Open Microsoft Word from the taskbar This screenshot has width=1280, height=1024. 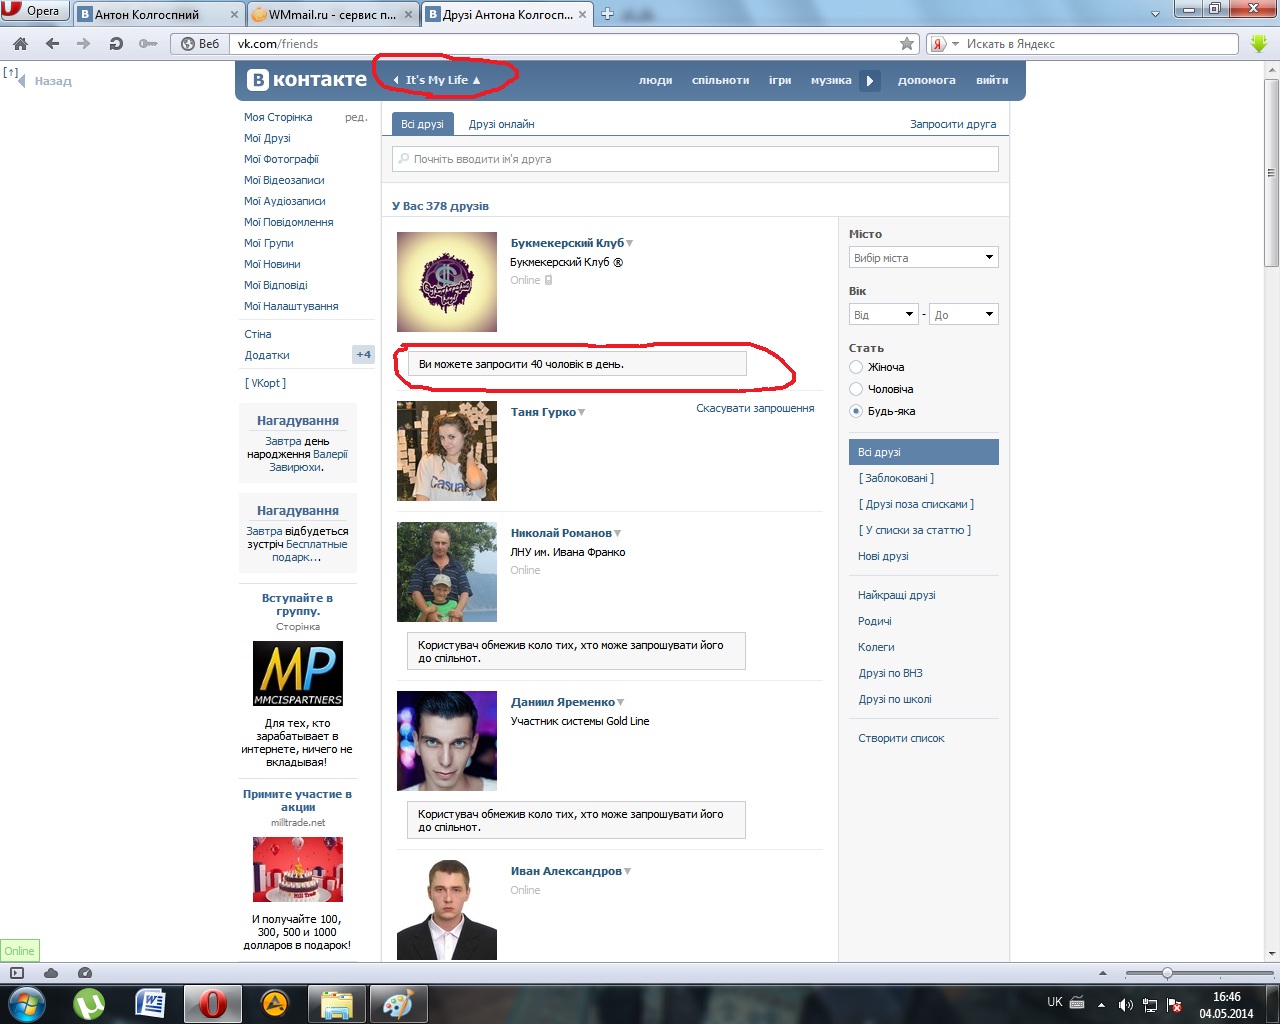tap(150, 1004)
